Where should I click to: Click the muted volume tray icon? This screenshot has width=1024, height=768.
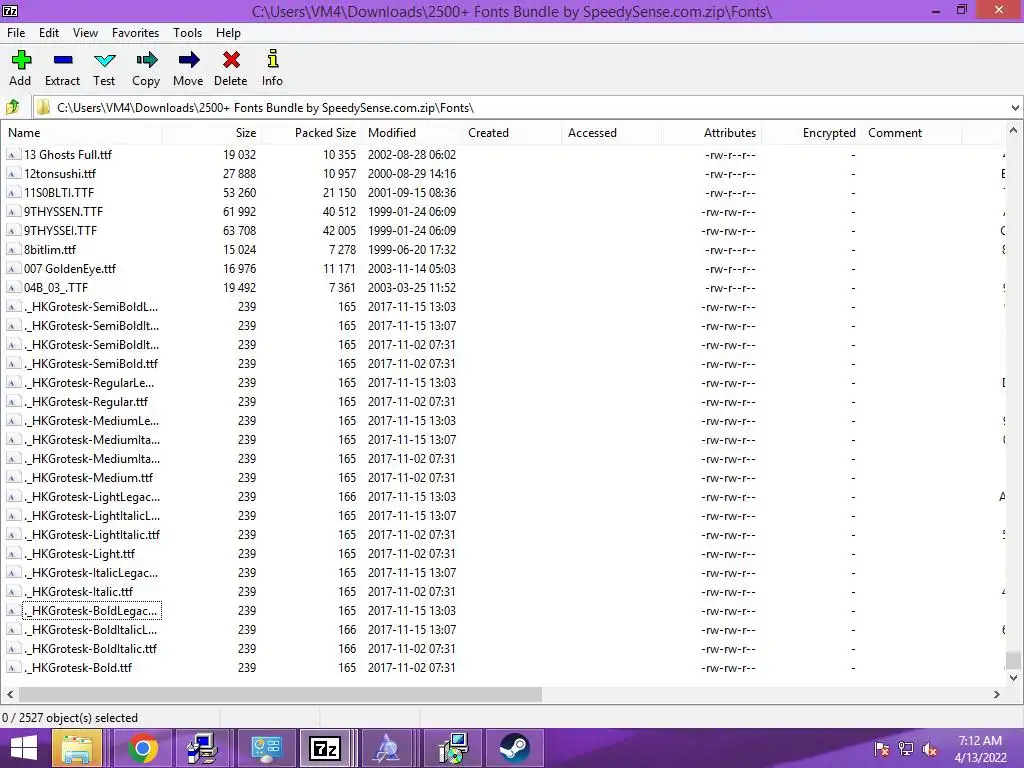[x=930, y=749]
